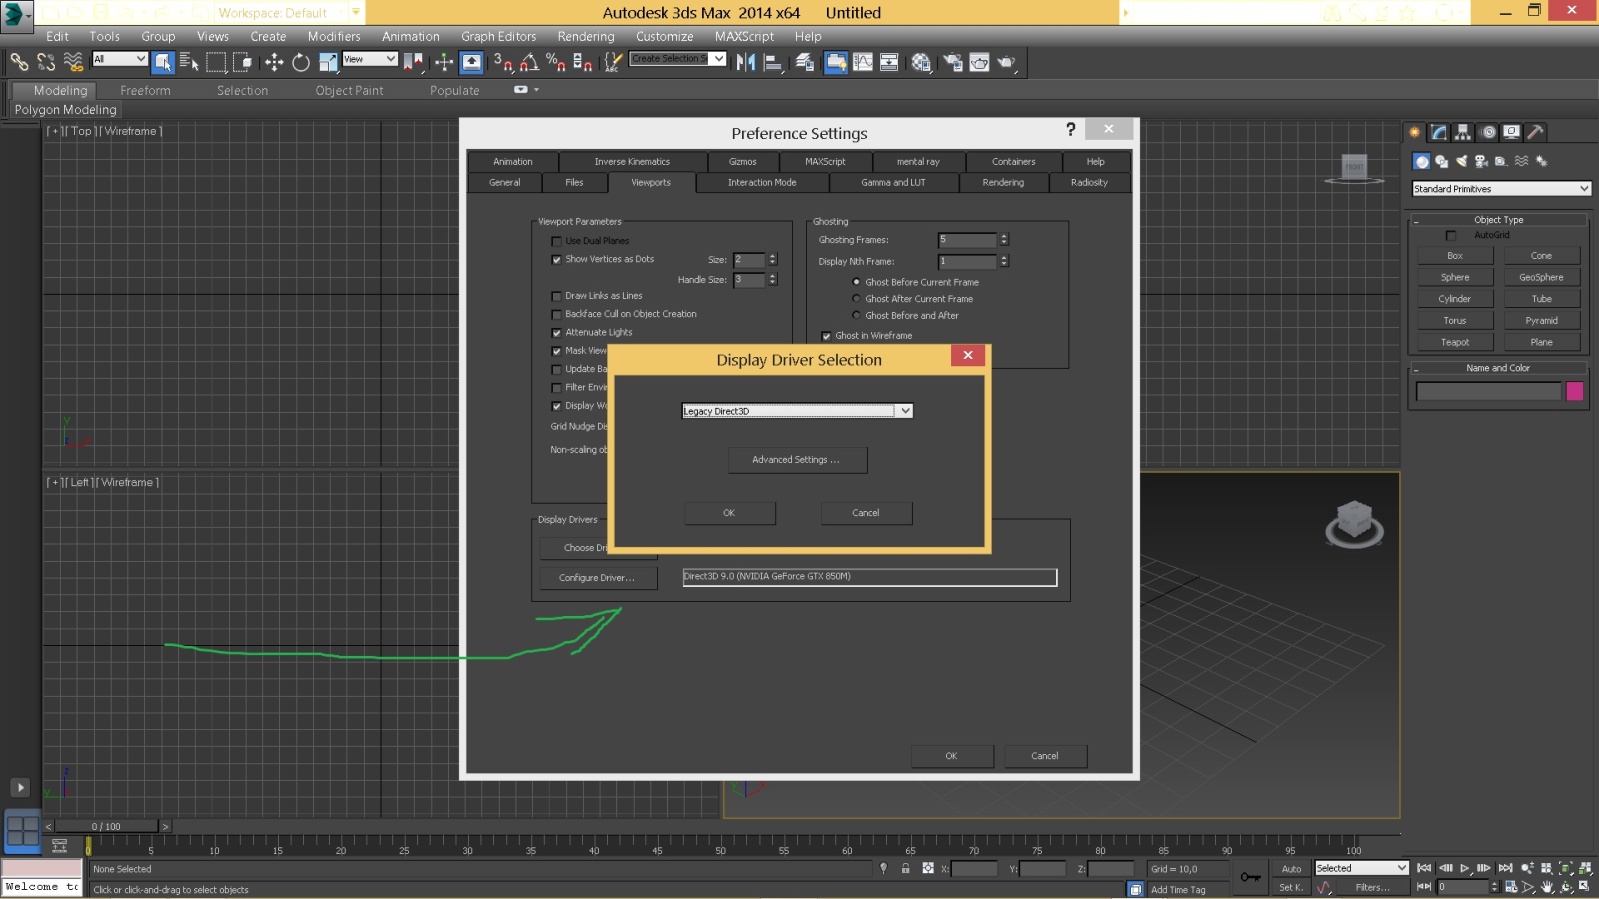The image size is (1599, 899).
Task: Open the Utilities hammer panel icon
Action: pos(1536,132)
